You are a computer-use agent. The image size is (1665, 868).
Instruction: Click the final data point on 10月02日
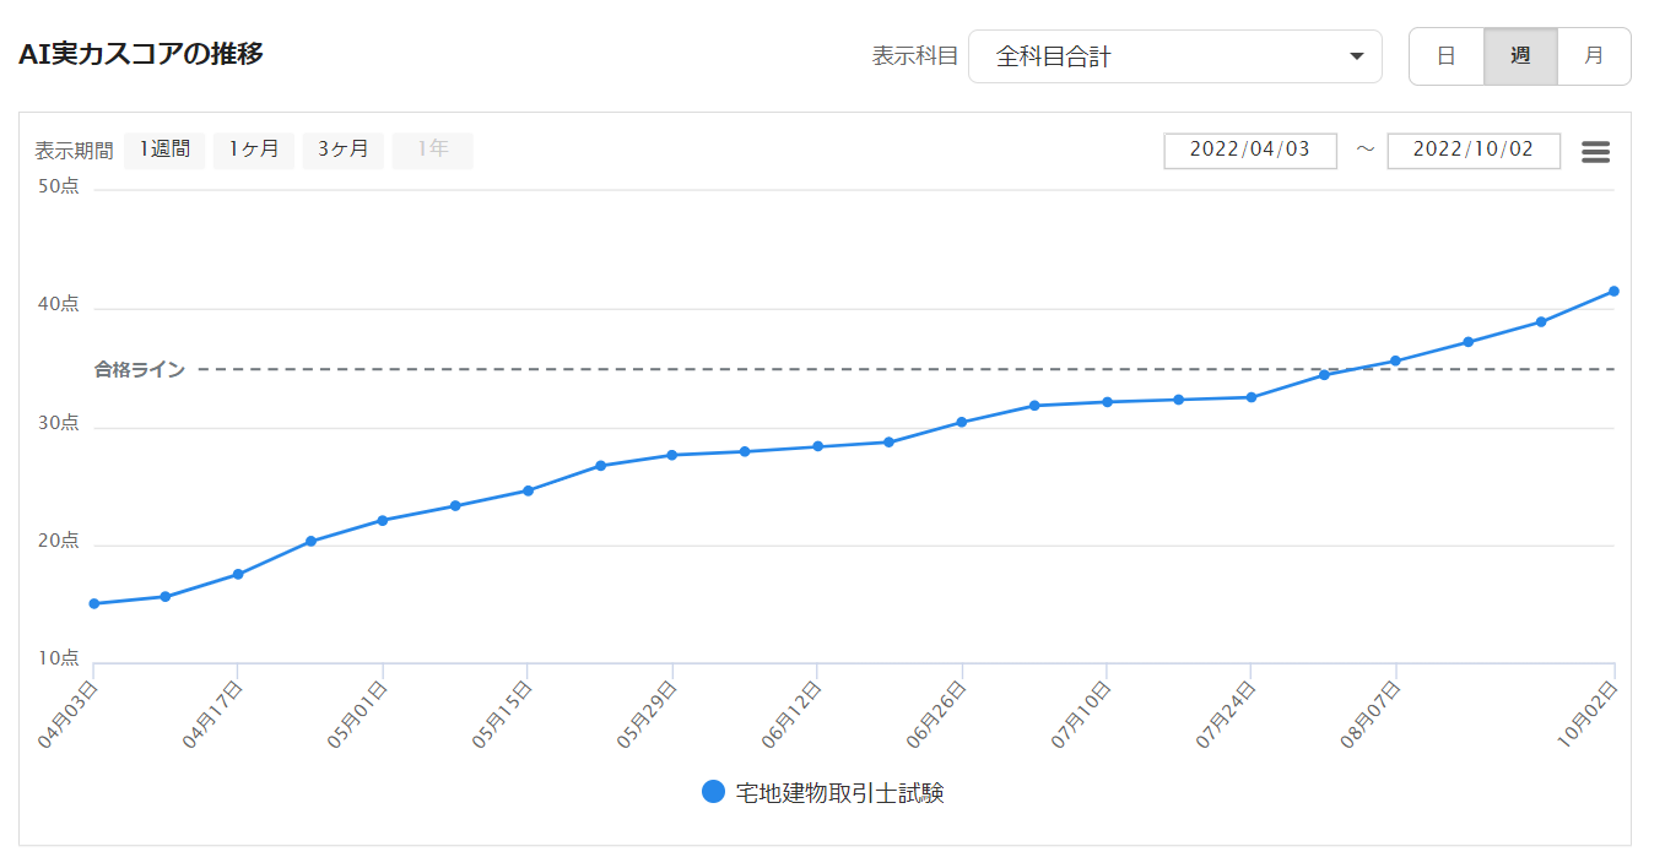click(1614, 292)
